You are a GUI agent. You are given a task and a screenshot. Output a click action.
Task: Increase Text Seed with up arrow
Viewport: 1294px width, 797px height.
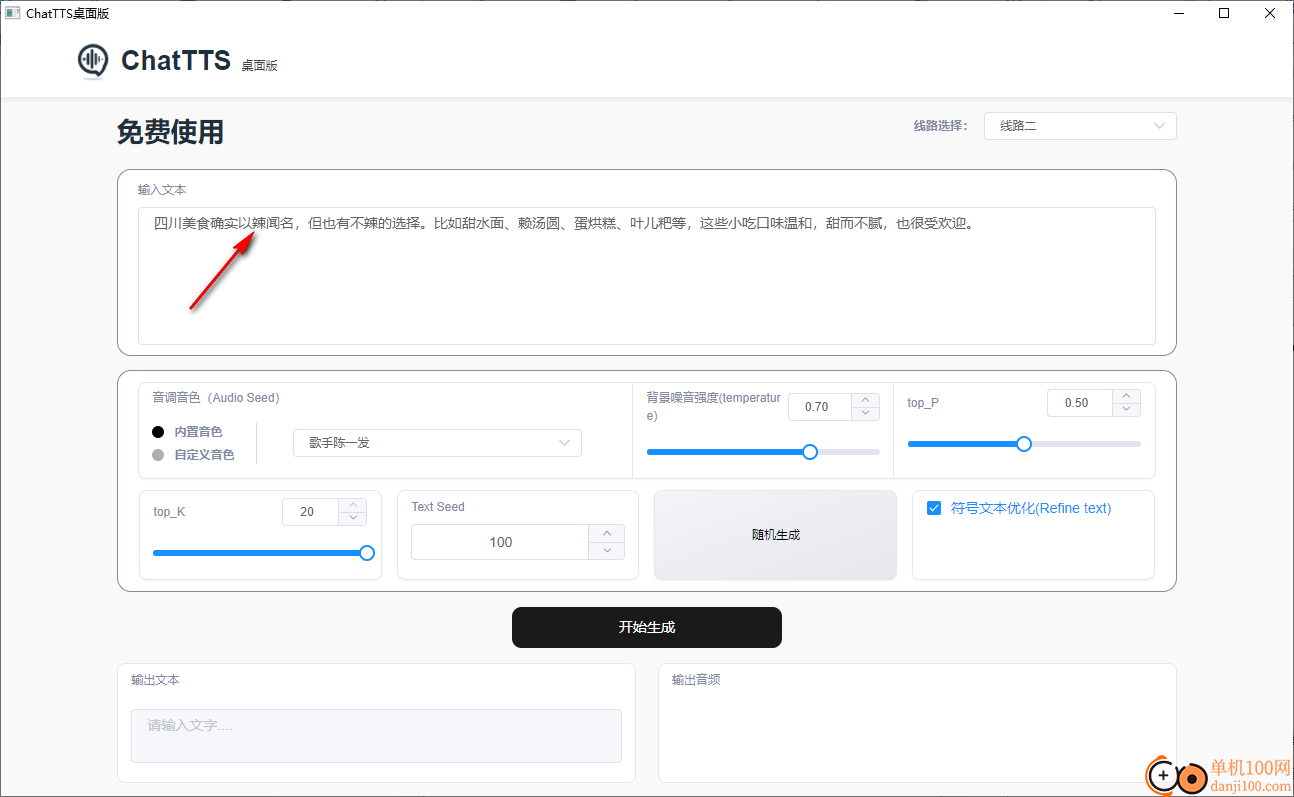[607, 533]
